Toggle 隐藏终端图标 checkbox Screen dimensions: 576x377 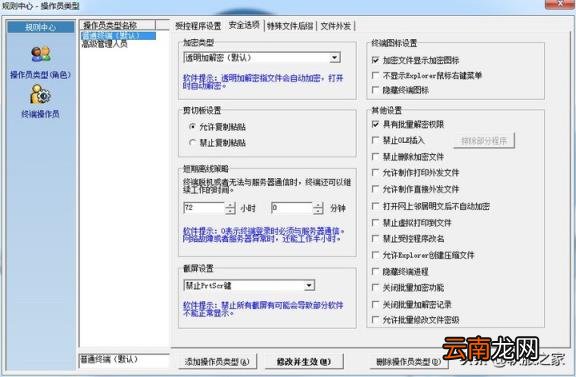375,90
